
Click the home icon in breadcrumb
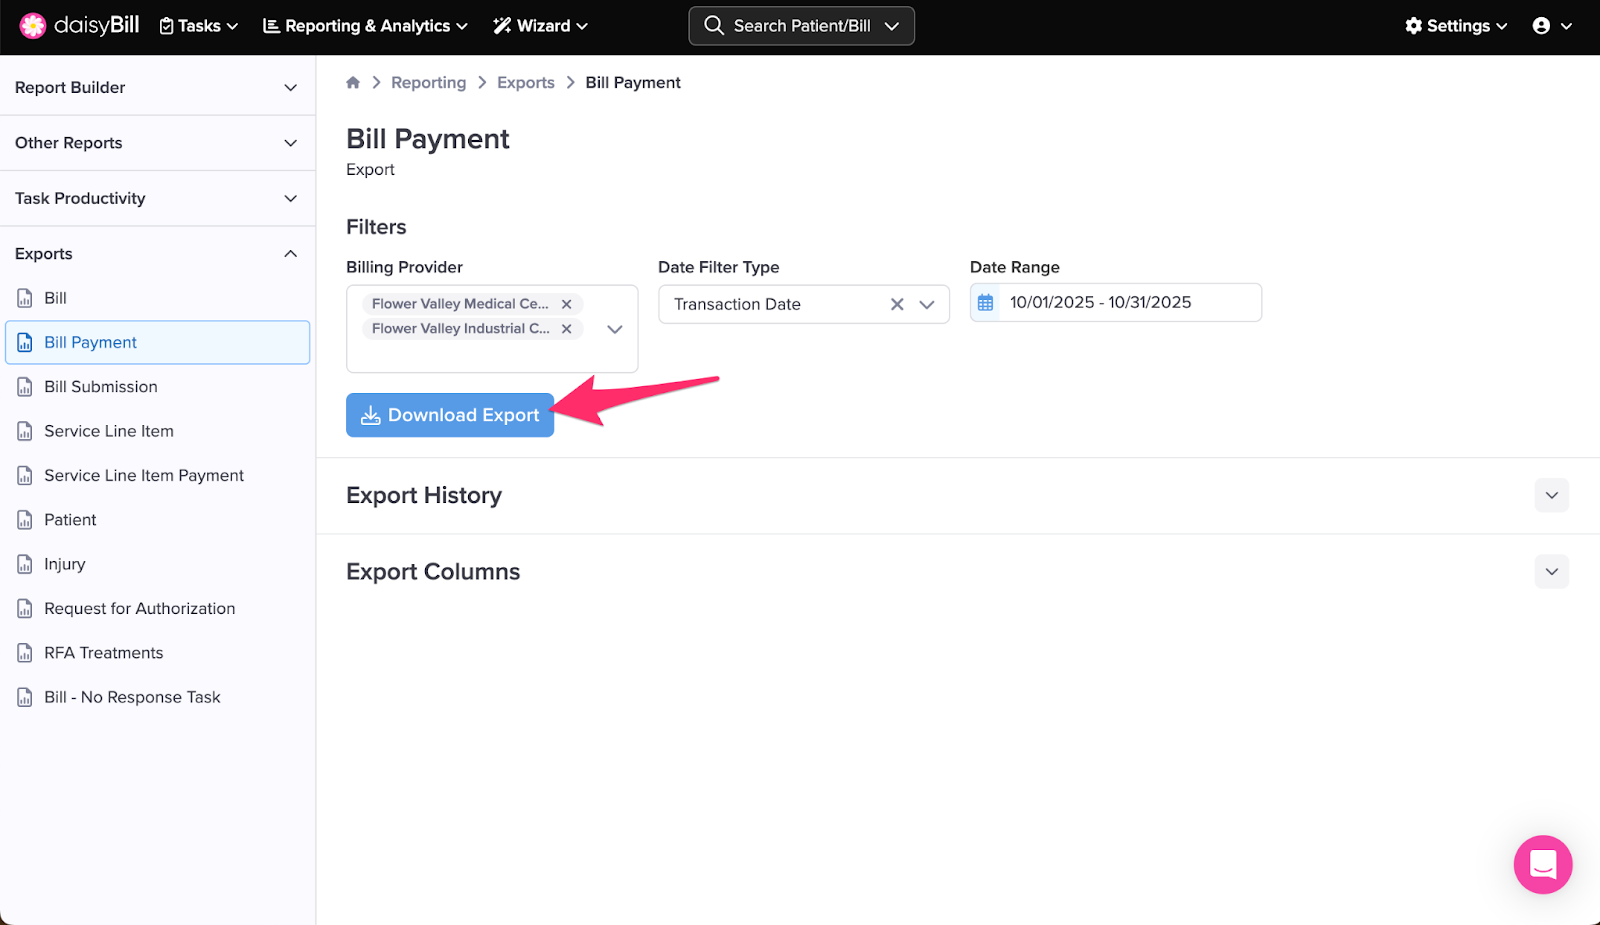[x=353, y=83]
